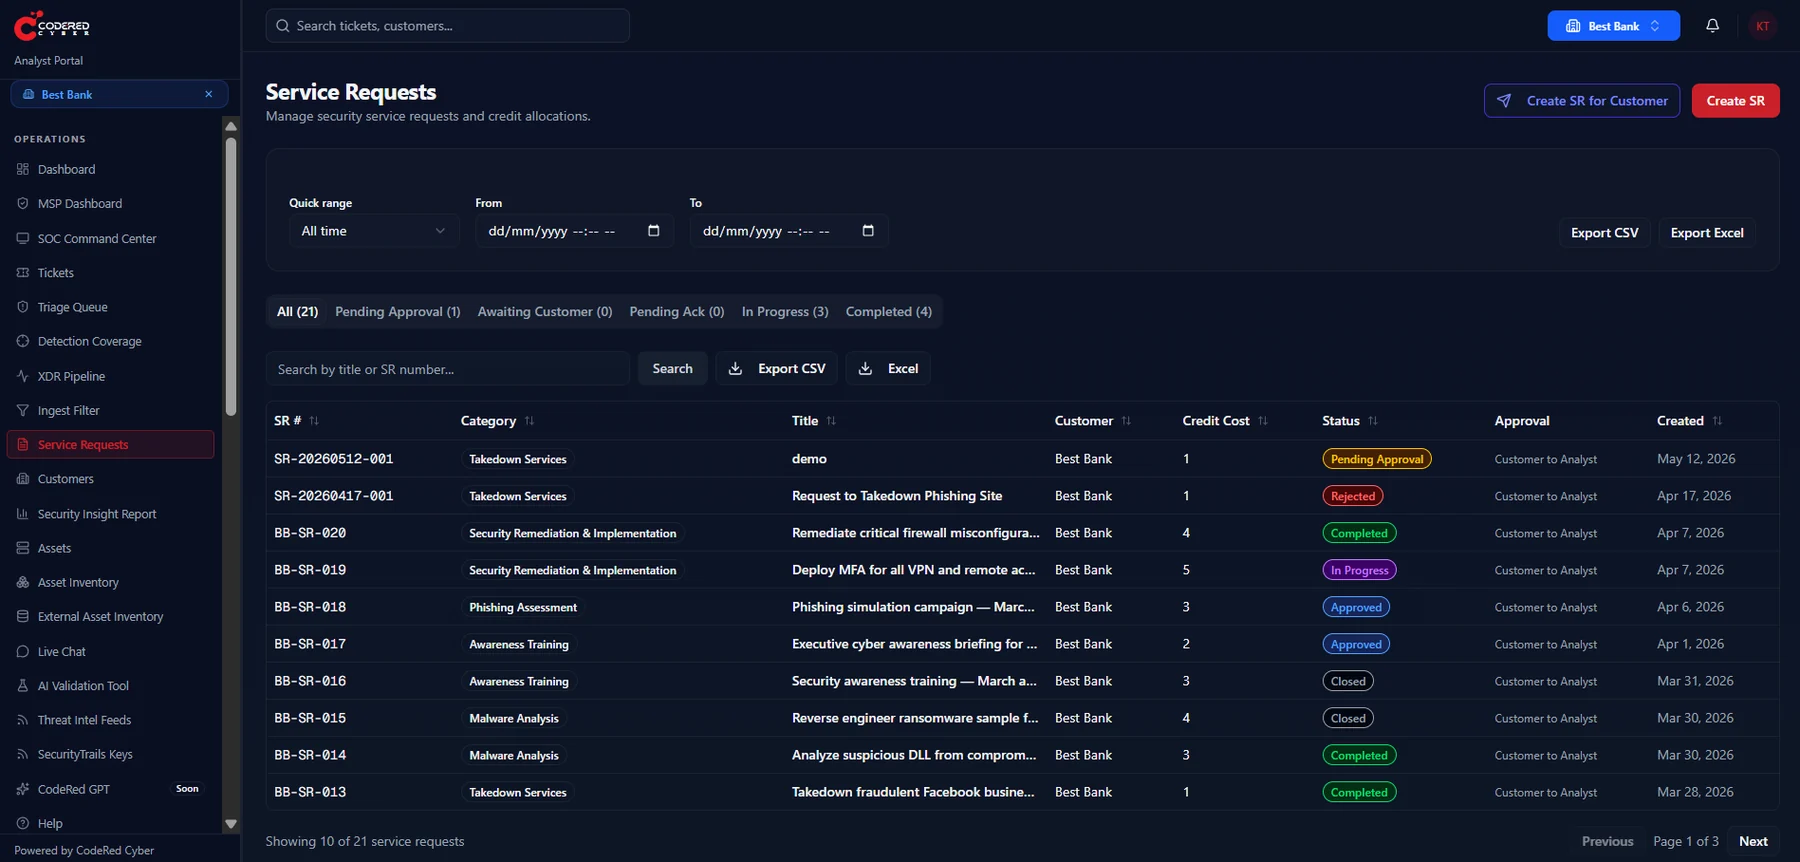Open the Best Bank tenant switcher

1613,26
